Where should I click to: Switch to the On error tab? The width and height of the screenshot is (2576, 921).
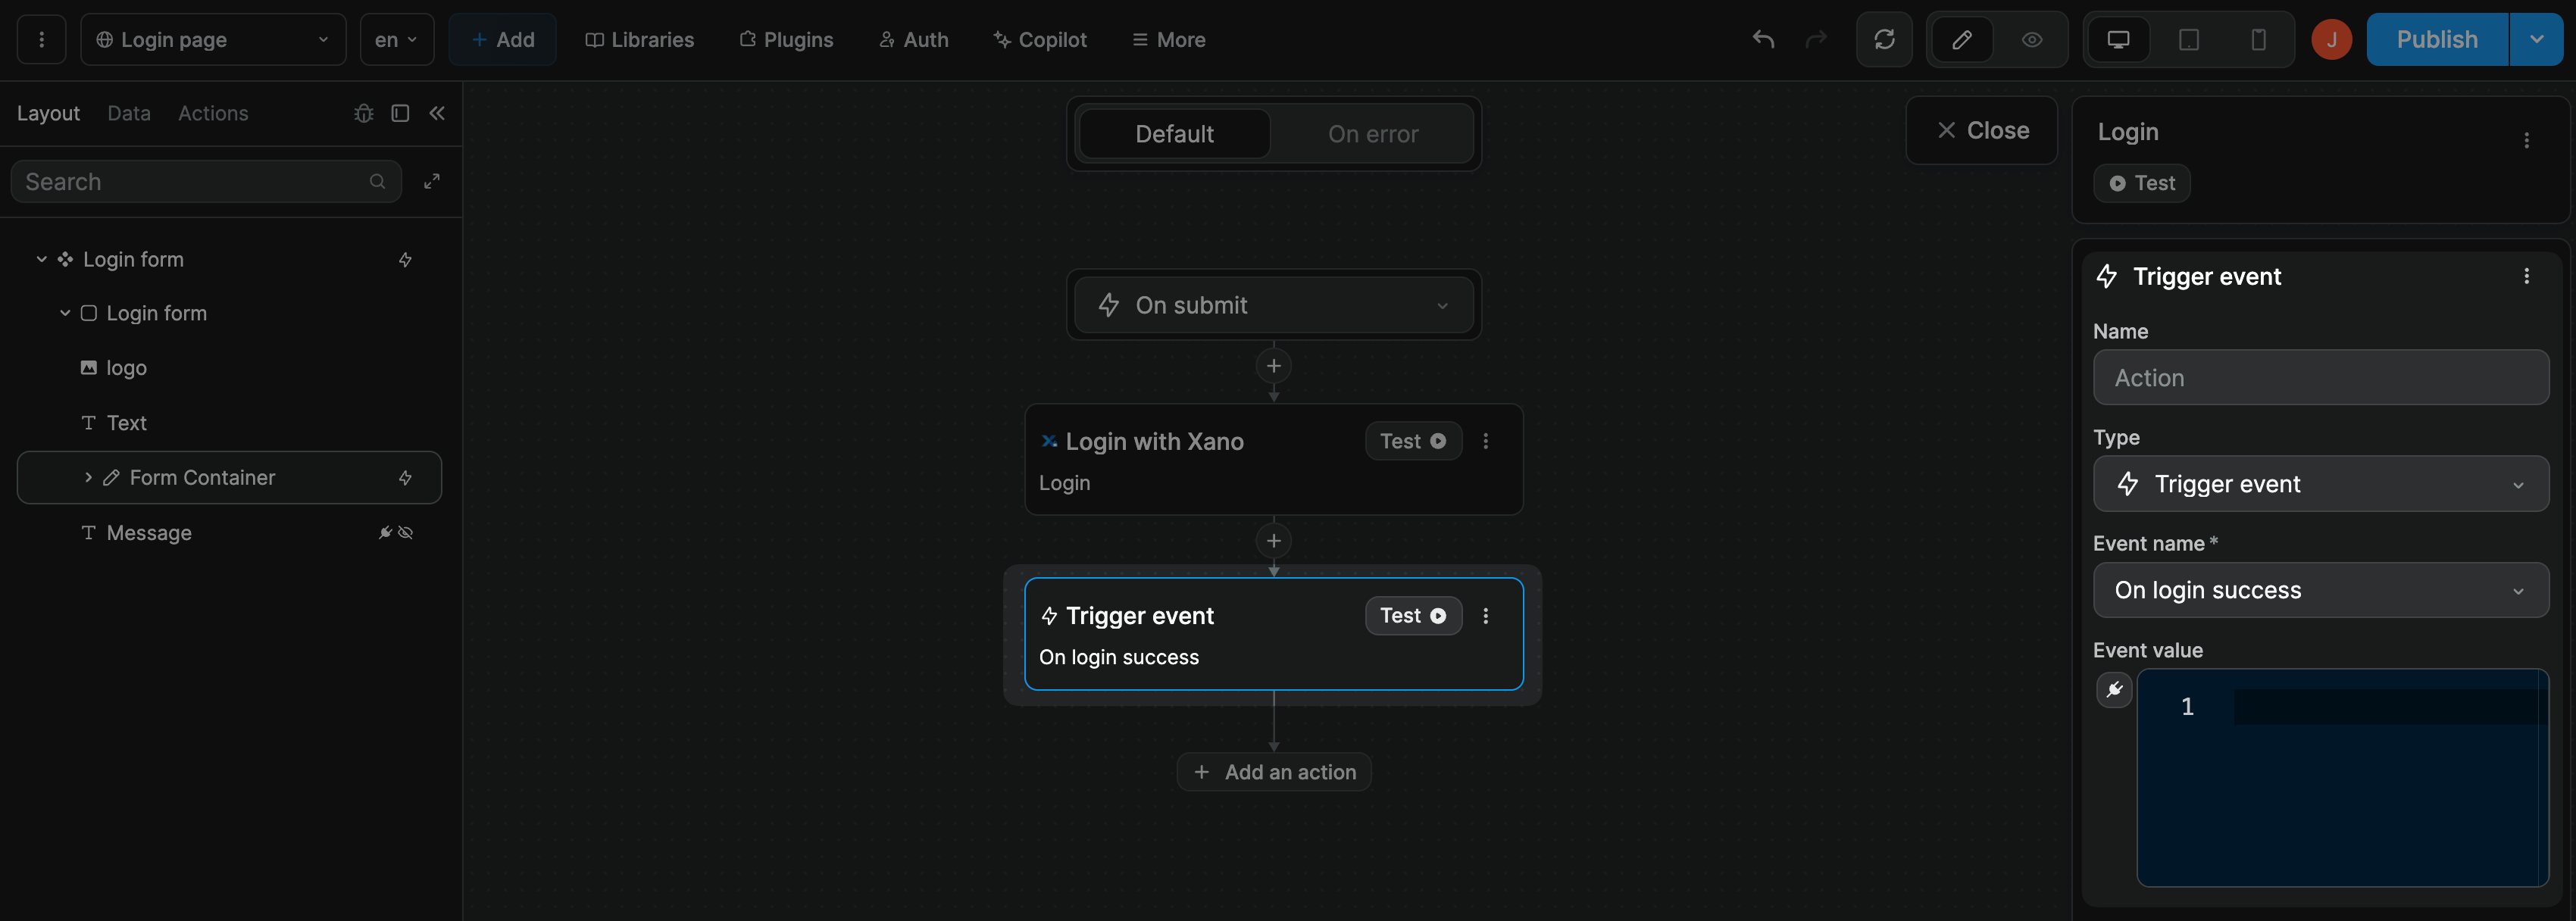click(1372, 133)
